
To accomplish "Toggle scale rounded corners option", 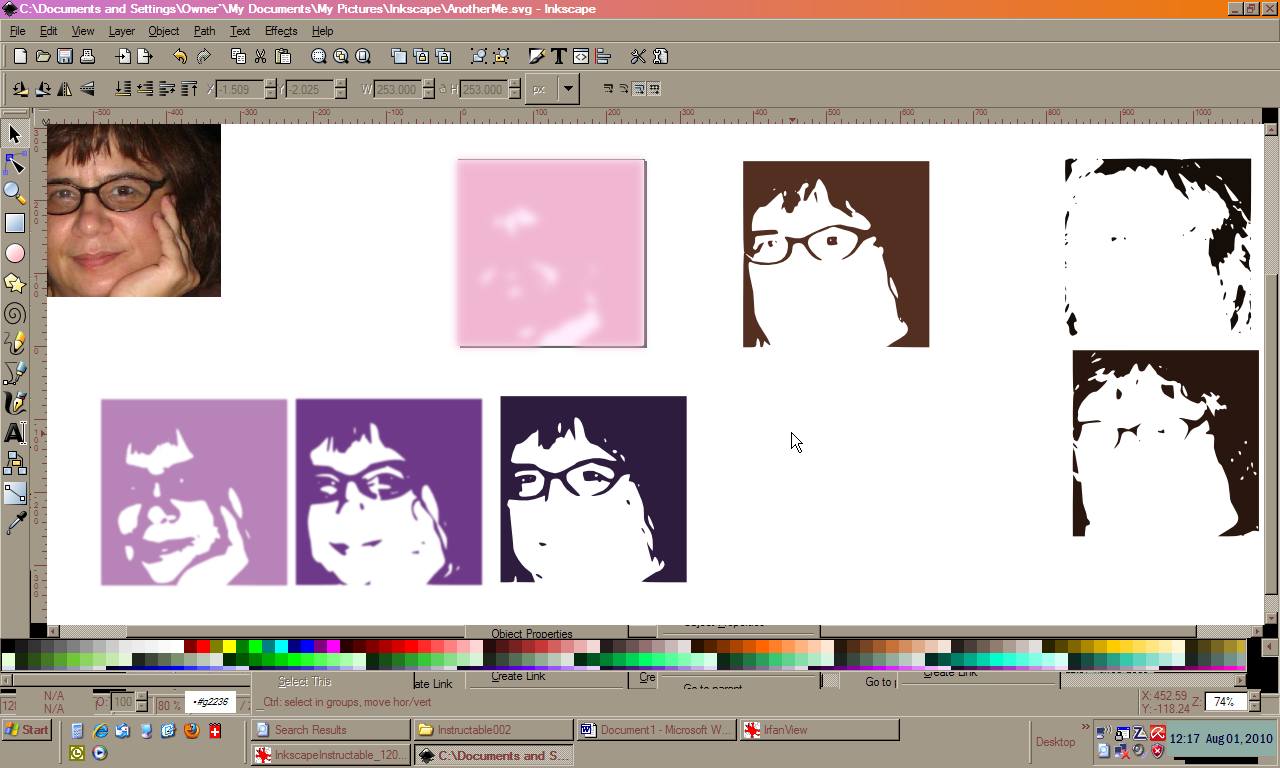I will [623, 89].
